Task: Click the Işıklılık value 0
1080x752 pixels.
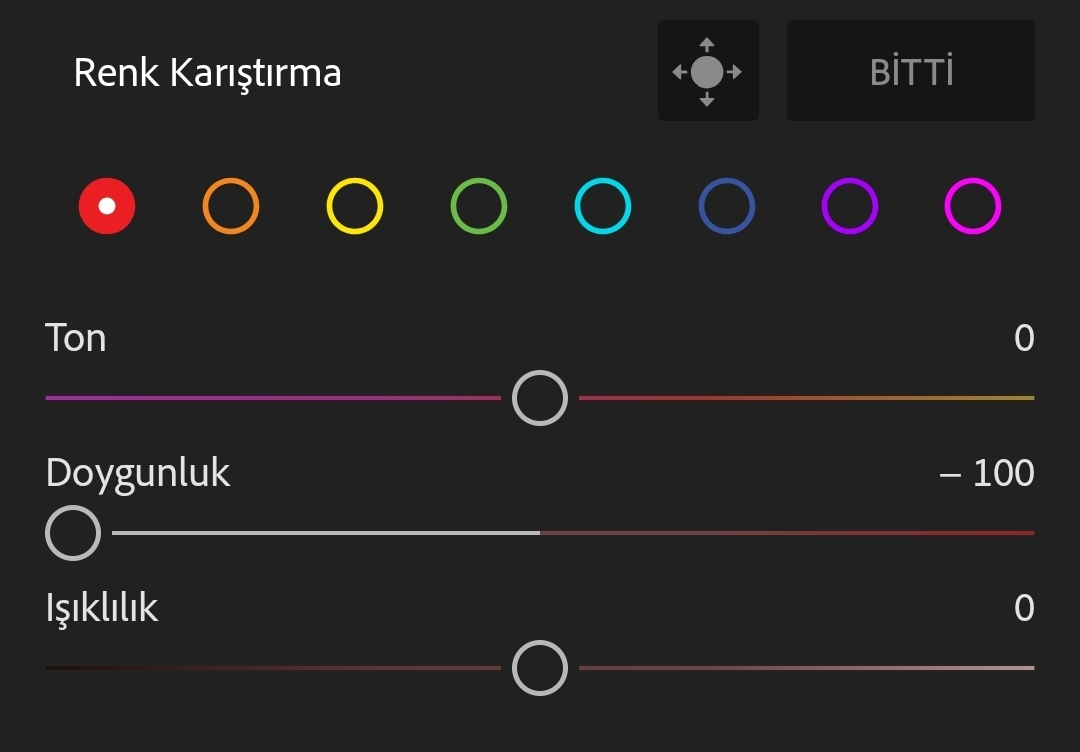Action: pos(1024,608)
